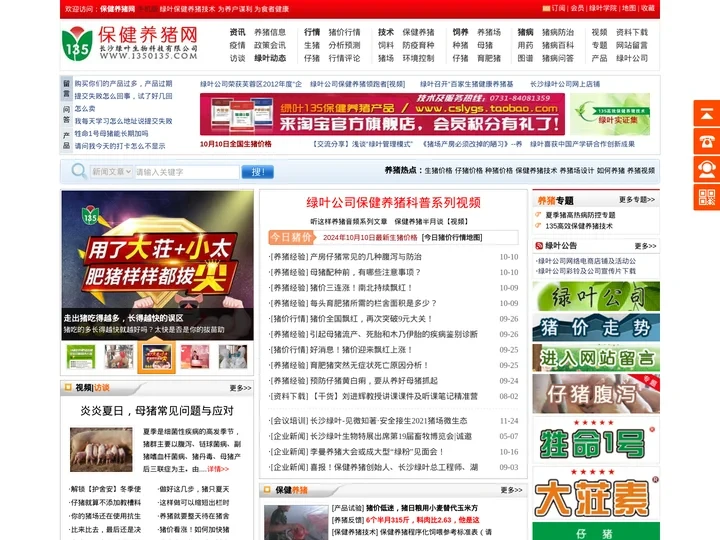Click the keyword search input field
Screen dimensions: 720x540
pyautogui.click(x=186, y=172)
